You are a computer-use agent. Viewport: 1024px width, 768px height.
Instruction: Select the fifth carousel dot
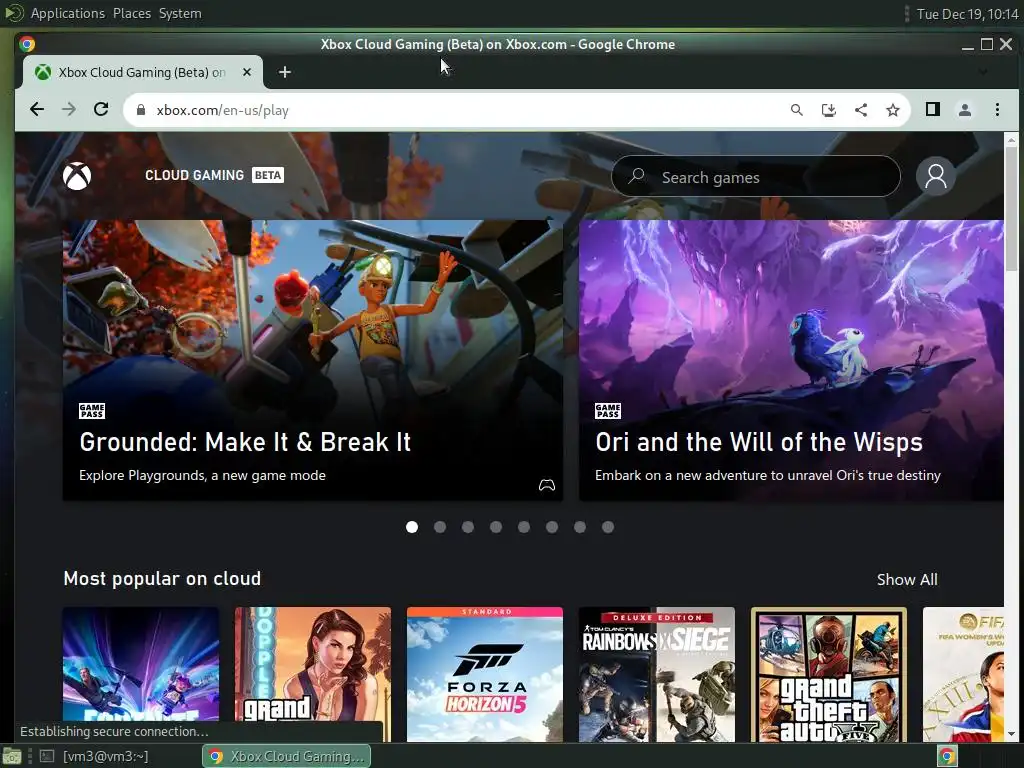coord(524,527)
